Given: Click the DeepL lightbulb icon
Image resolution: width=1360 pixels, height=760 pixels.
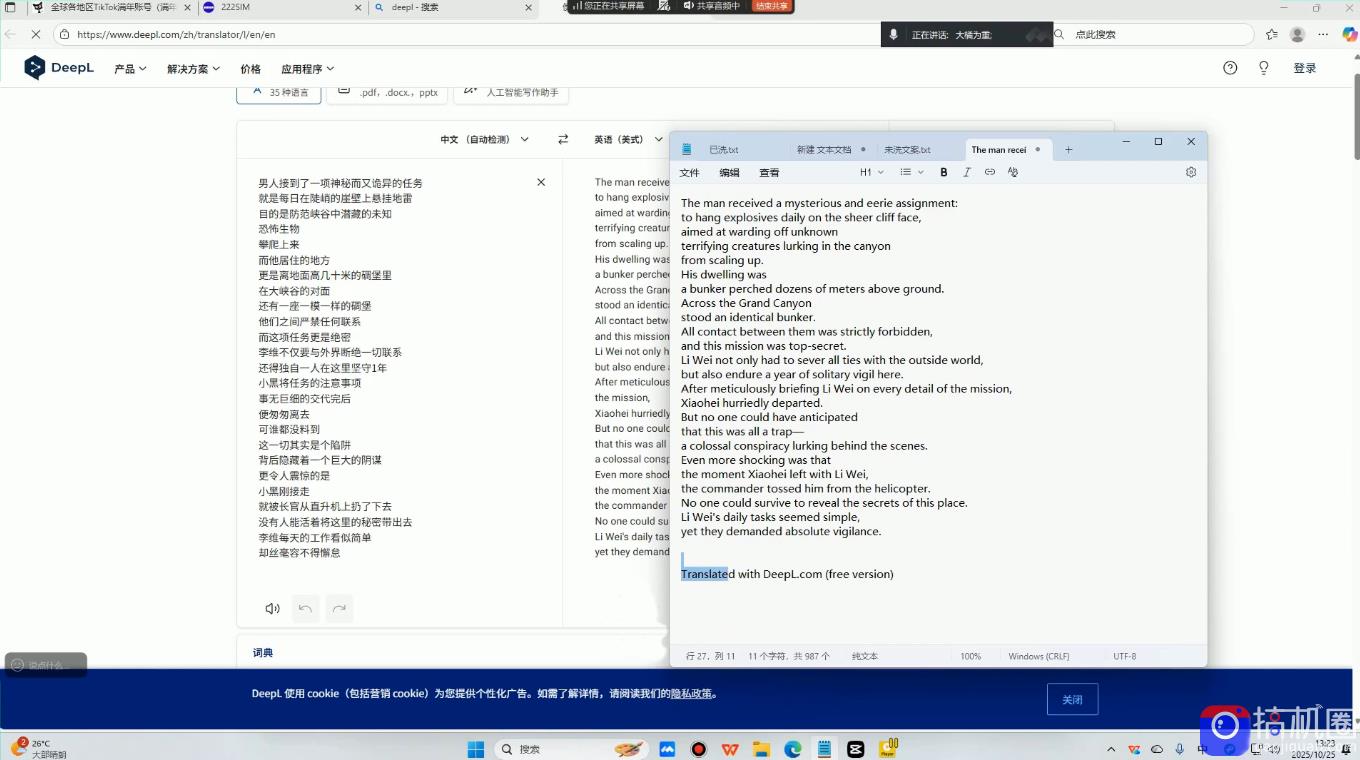Looking at the screenshot, I should tap(1264, 68).
